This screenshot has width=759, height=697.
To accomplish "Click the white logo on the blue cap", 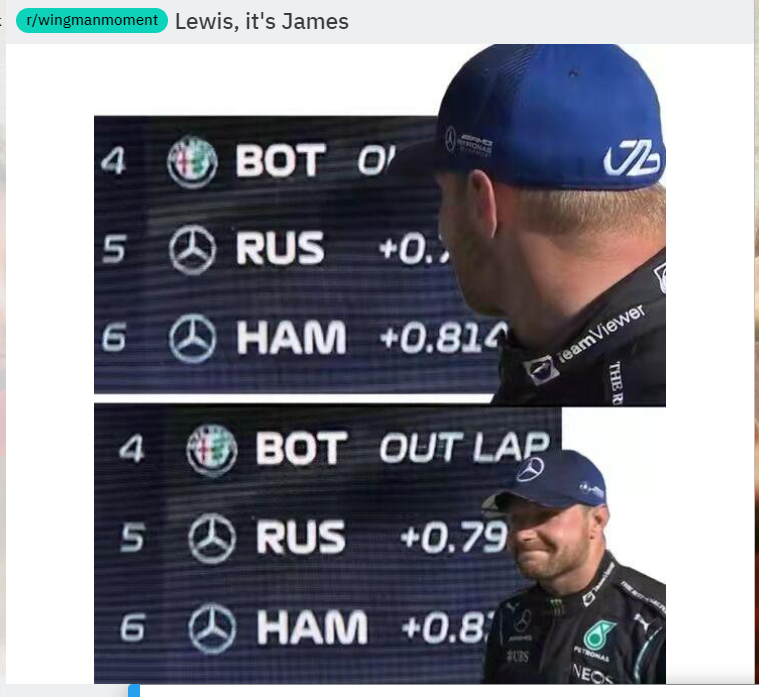I will 632,157.
